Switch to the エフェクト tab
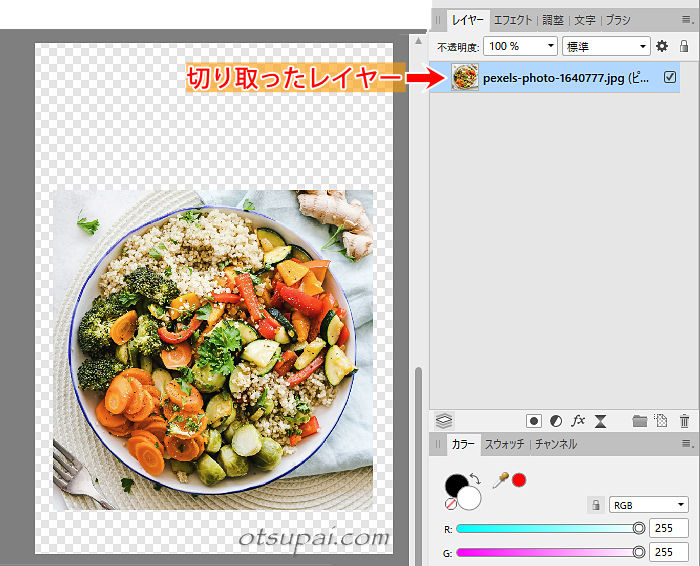700x566 pixels. coord(514,20)
